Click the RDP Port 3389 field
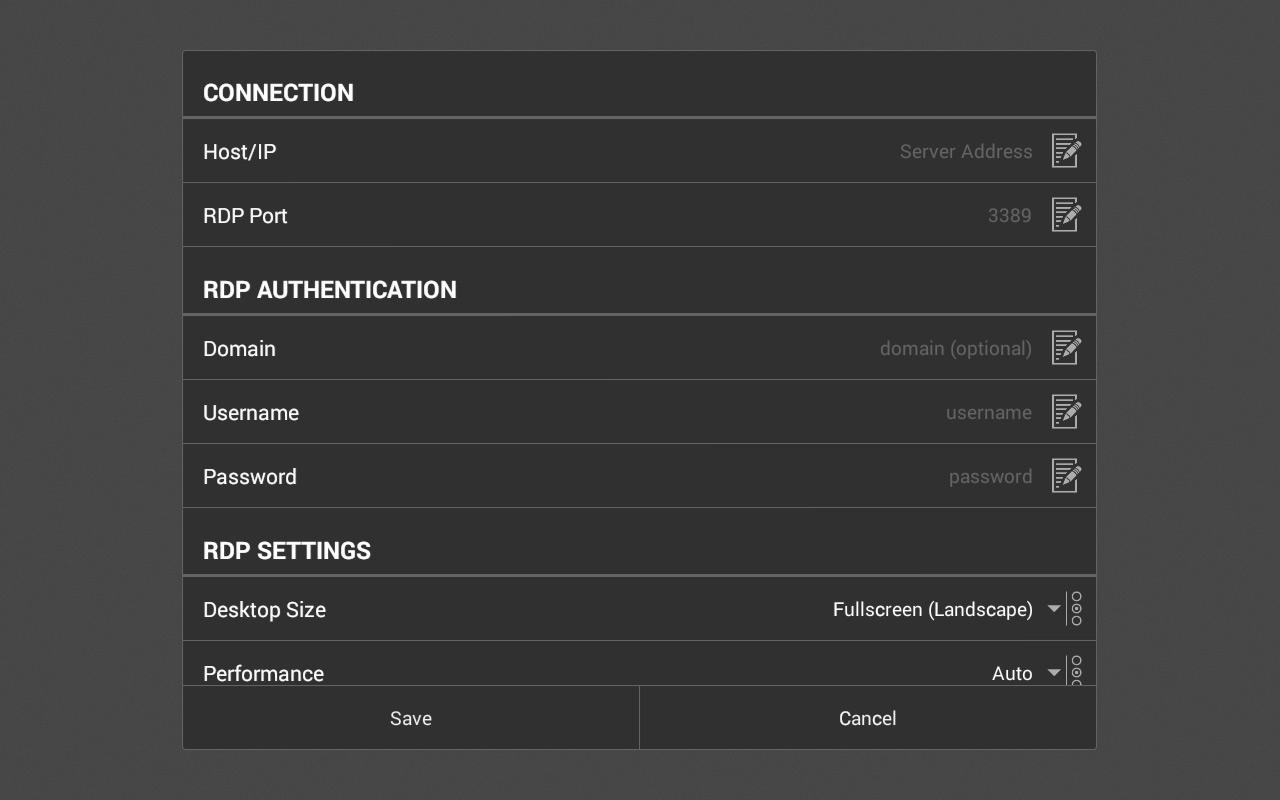 (x=1009, y=215)
